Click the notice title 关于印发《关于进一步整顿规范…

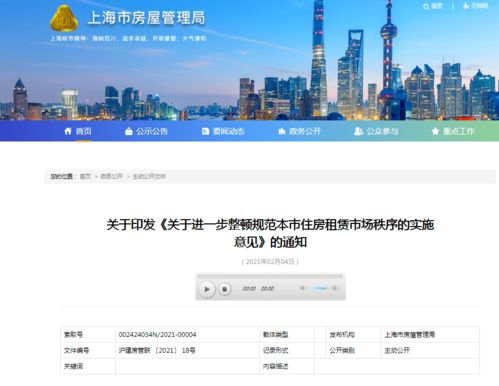pos(270,233)
